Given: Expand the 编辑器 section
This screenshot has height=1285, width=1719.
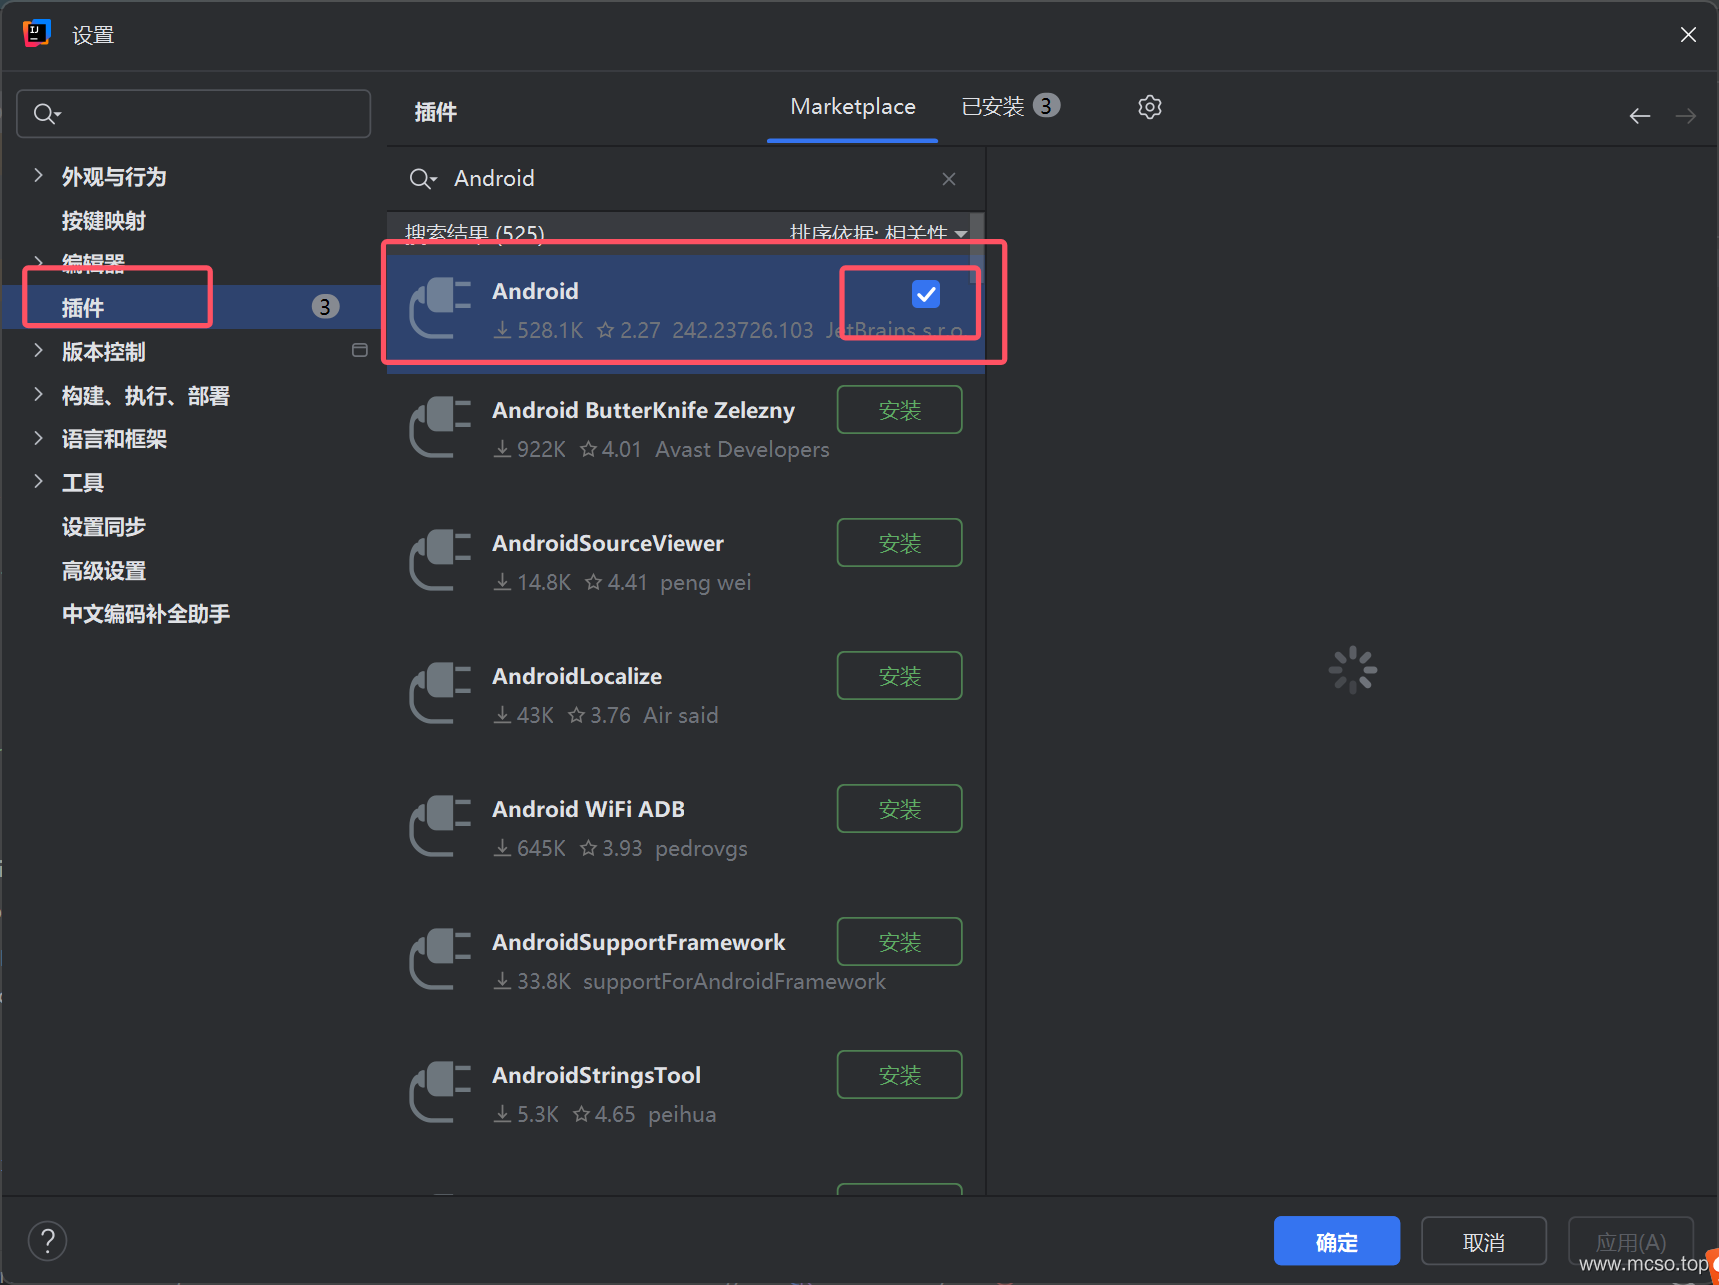Looking at the screenshot, I should pos(38,262).
